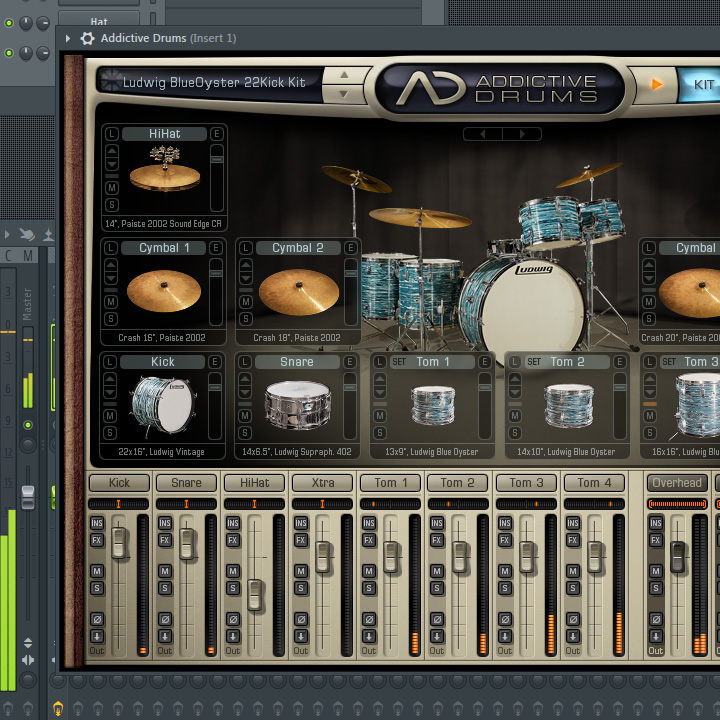Image resolution: width=720 pixels, height=720 pixels.
Task: Click SET button on Tom 3
Action: [x=669, y=362]
